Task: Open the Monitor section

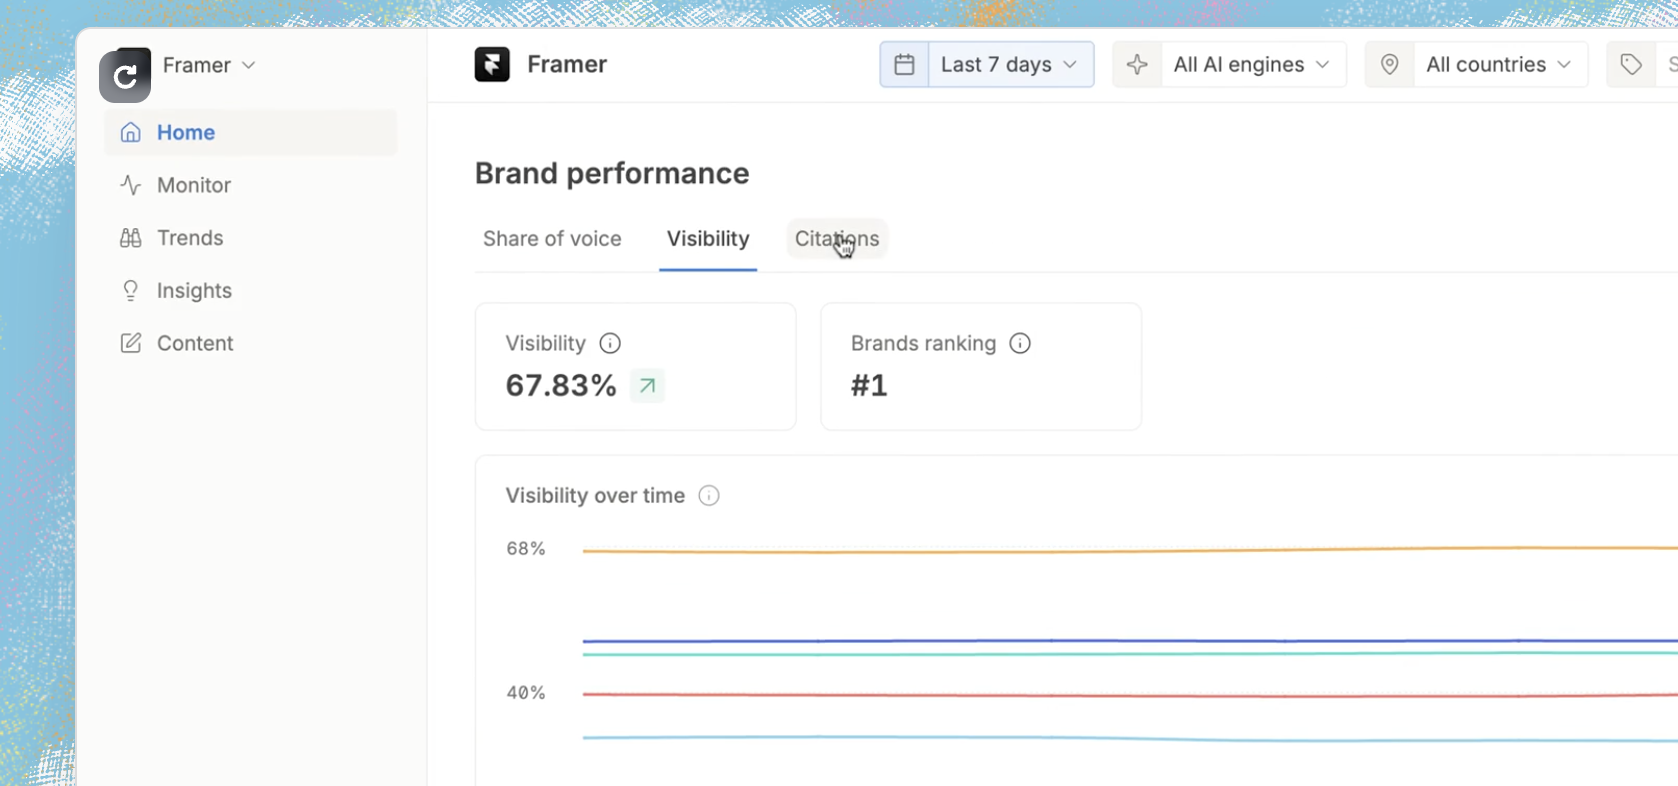Action: point(251,185)
